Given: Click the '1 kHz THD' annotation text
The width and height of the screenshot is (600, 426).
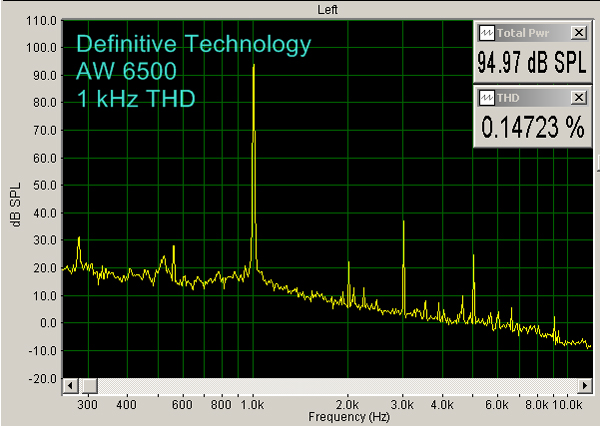Looking at the screenshot, I should [x=136, y=99].
